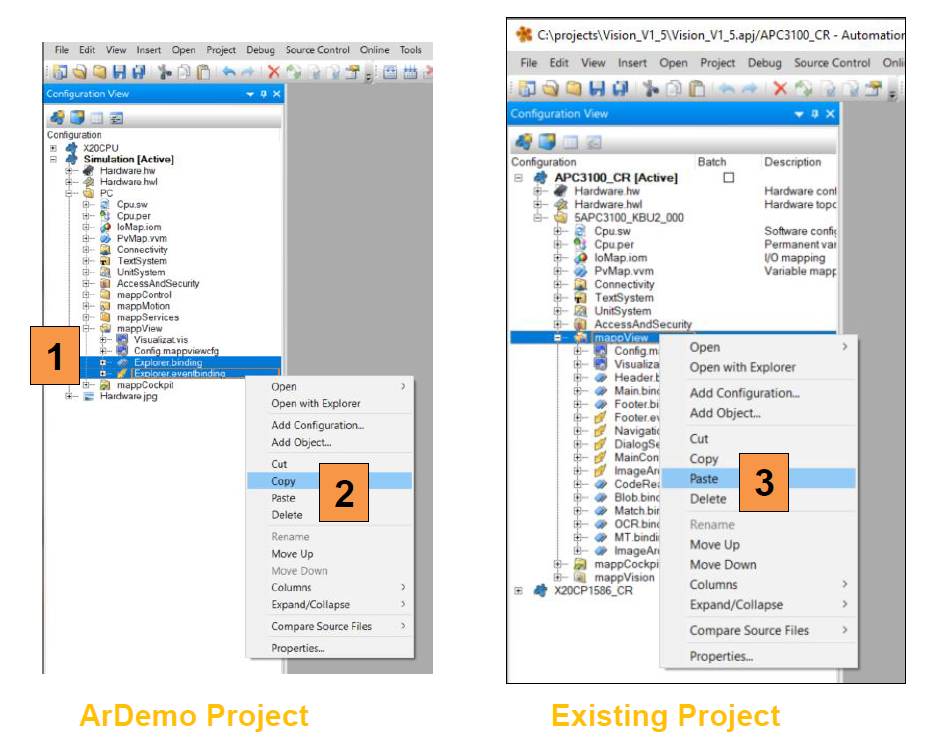Expand the X20CP1586_CR configuration node
The height and width of the screenshot is (748, 925).
518,590
